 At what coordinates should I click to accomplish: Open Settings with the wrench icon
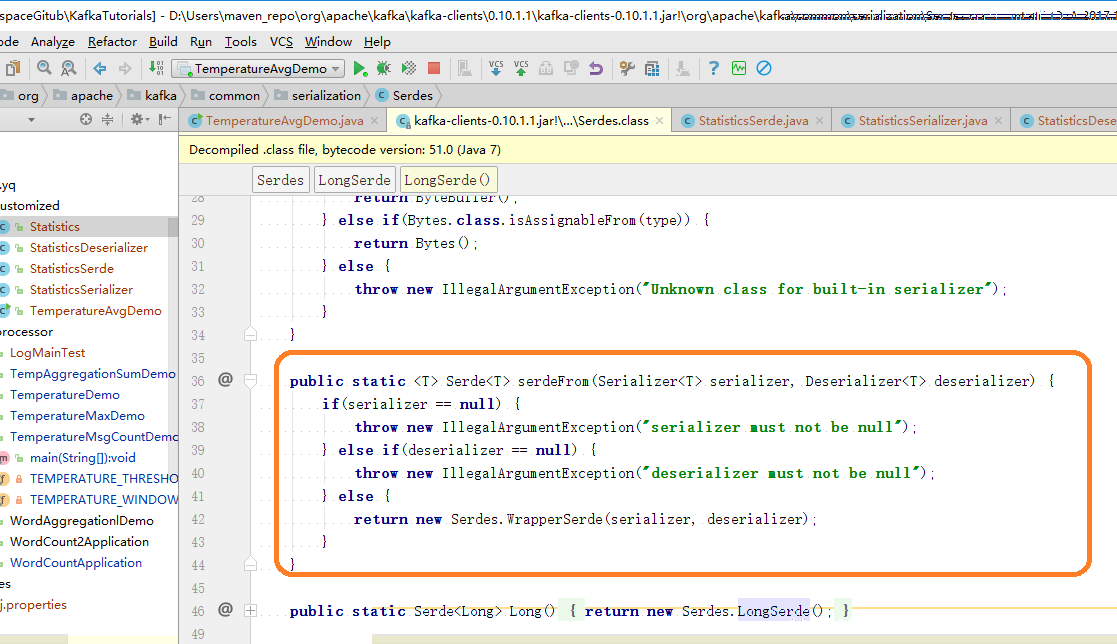click(x=627, y=68)
